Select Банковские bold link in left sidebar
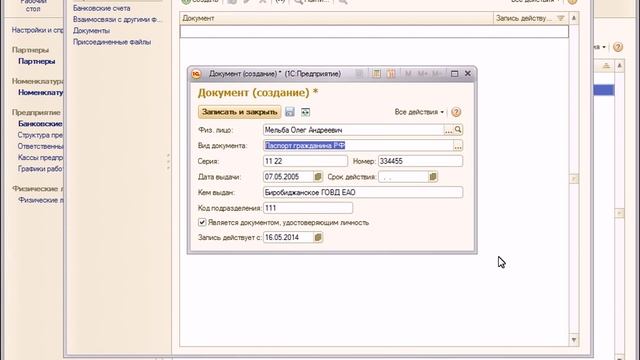 click(40, 124)
